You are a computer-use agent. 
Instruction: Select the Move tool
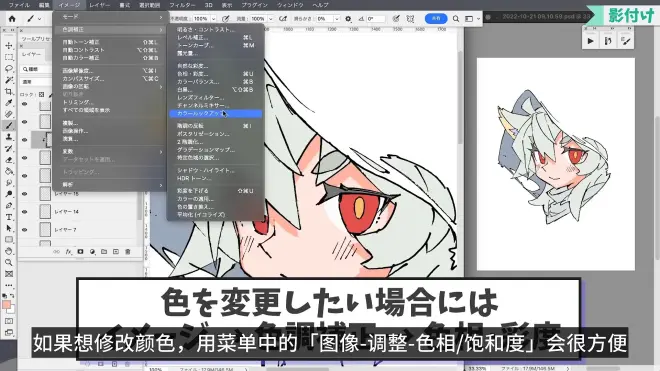[x=9, y=45]
